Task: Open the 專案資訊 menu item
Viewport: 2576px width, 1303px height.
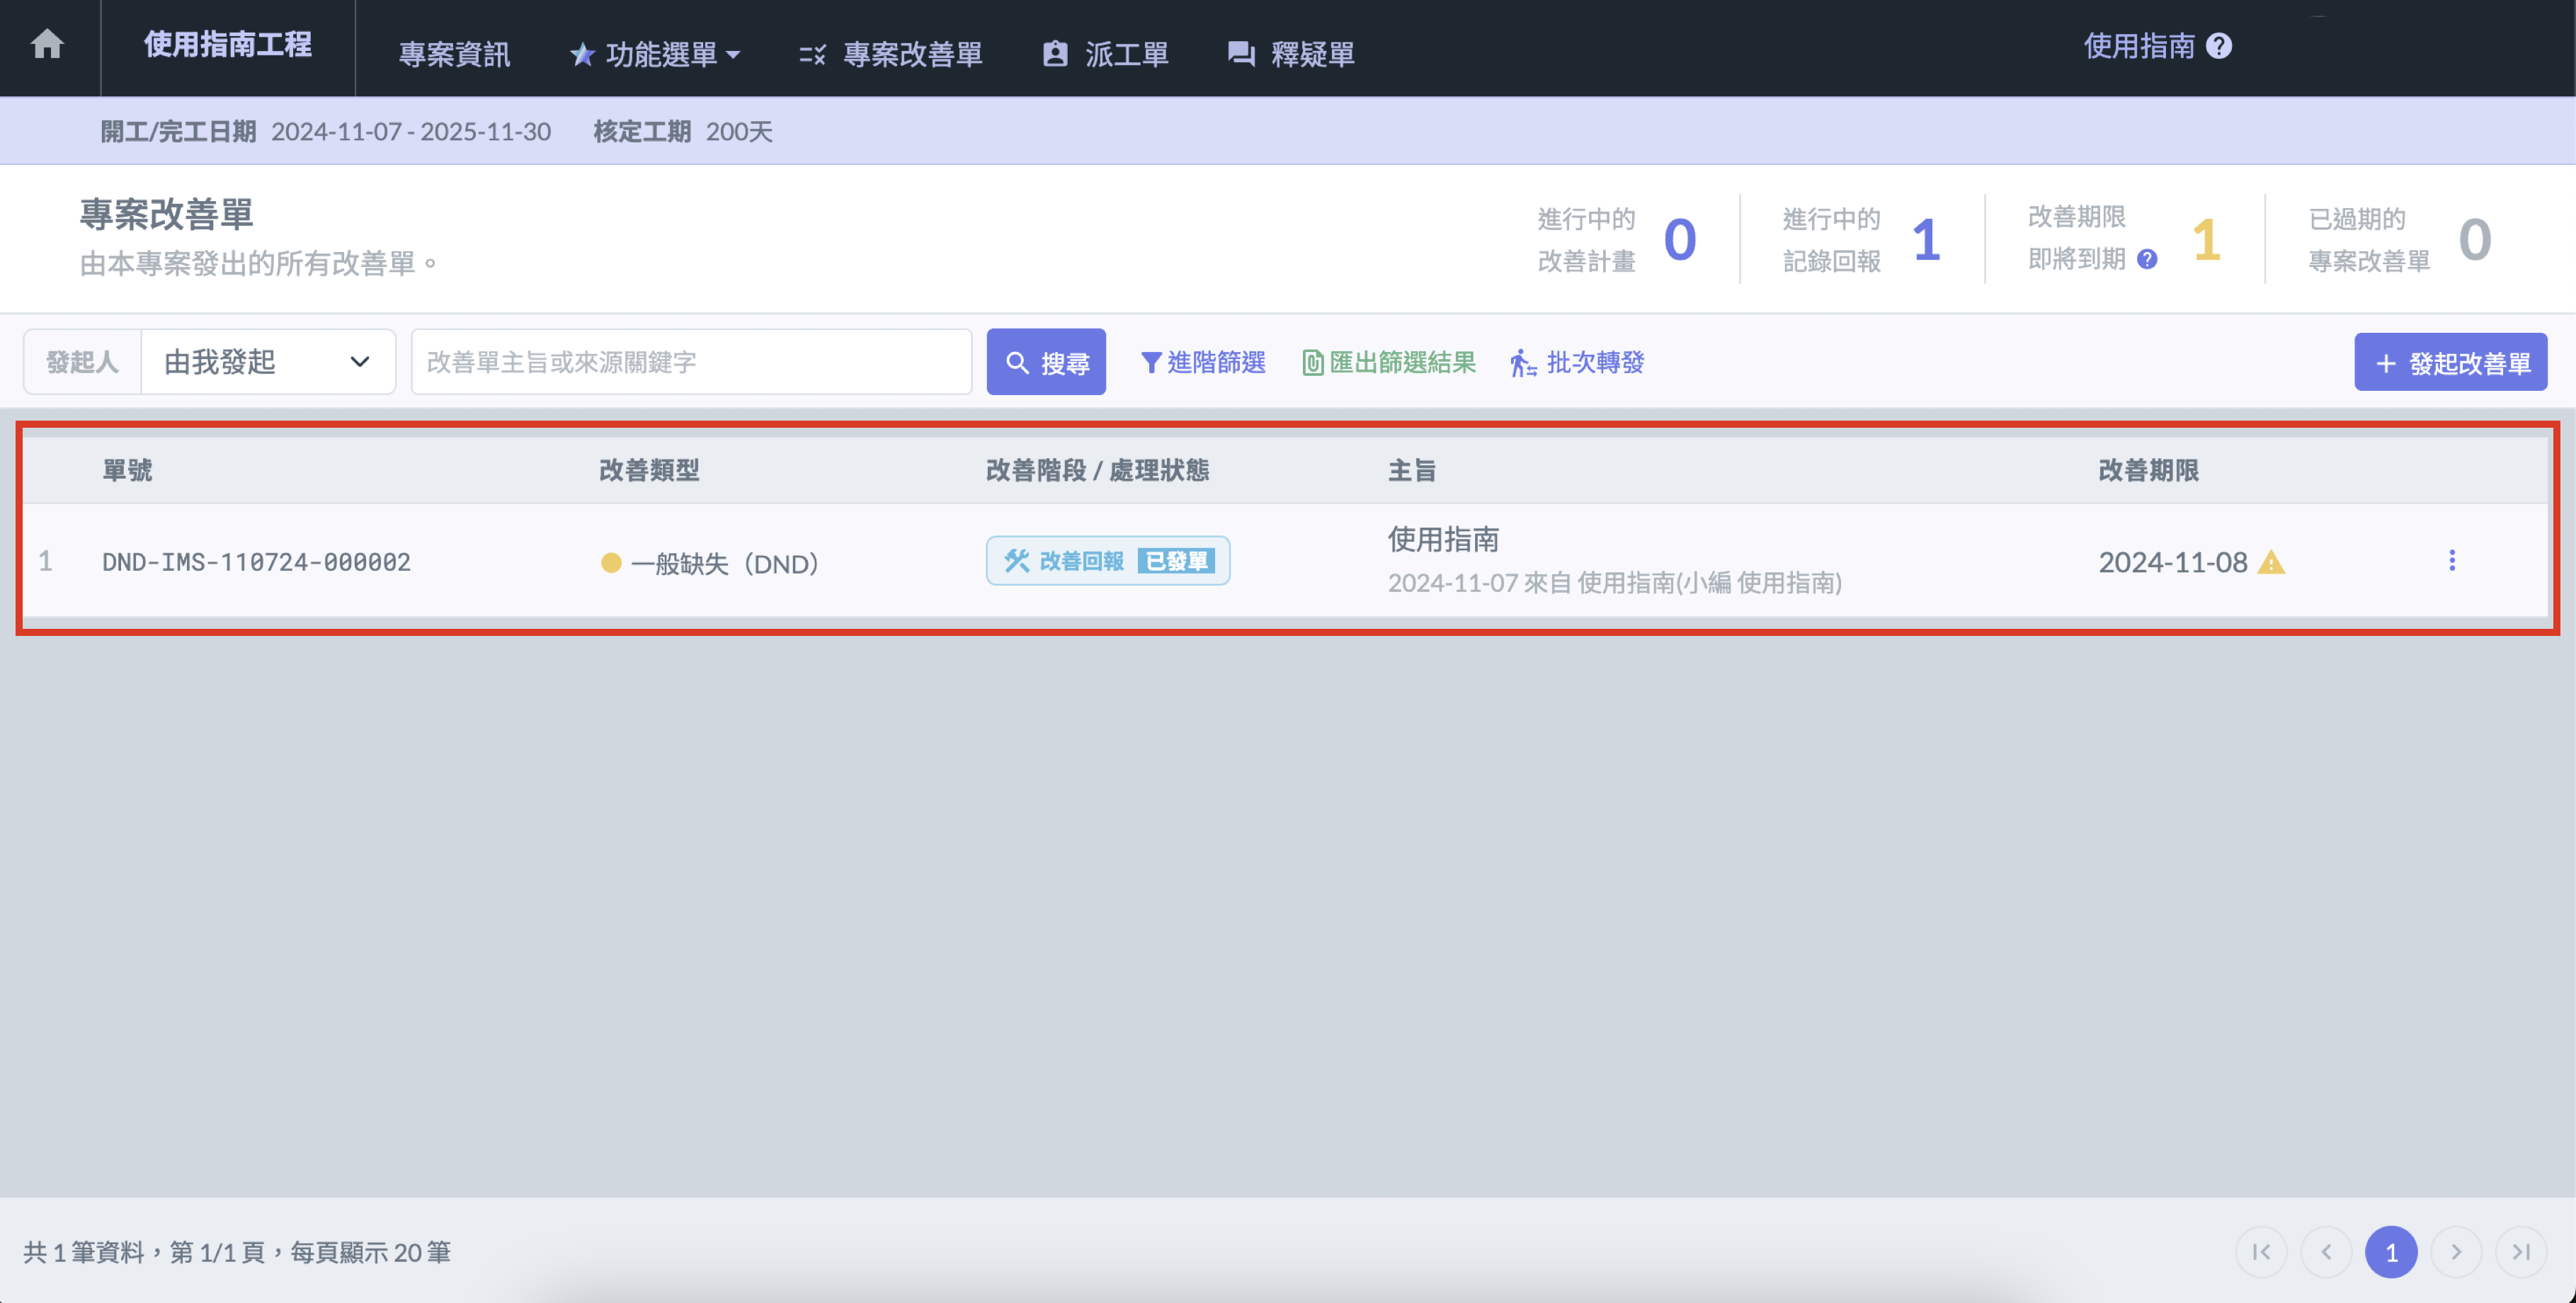Action: point(454,54)
